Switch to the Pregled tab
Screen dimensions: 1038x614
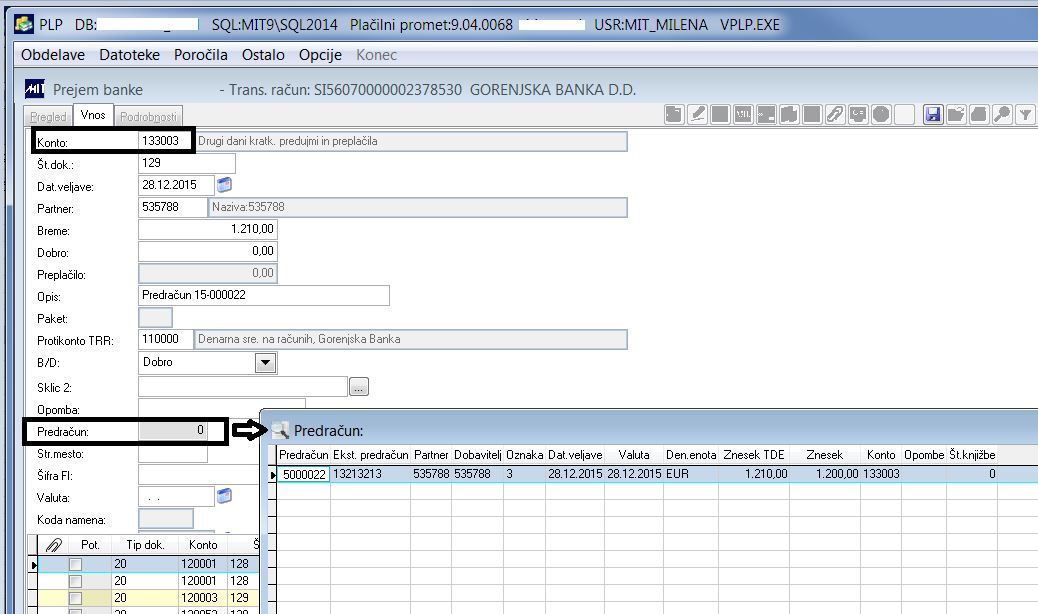(x=48, y=116)
